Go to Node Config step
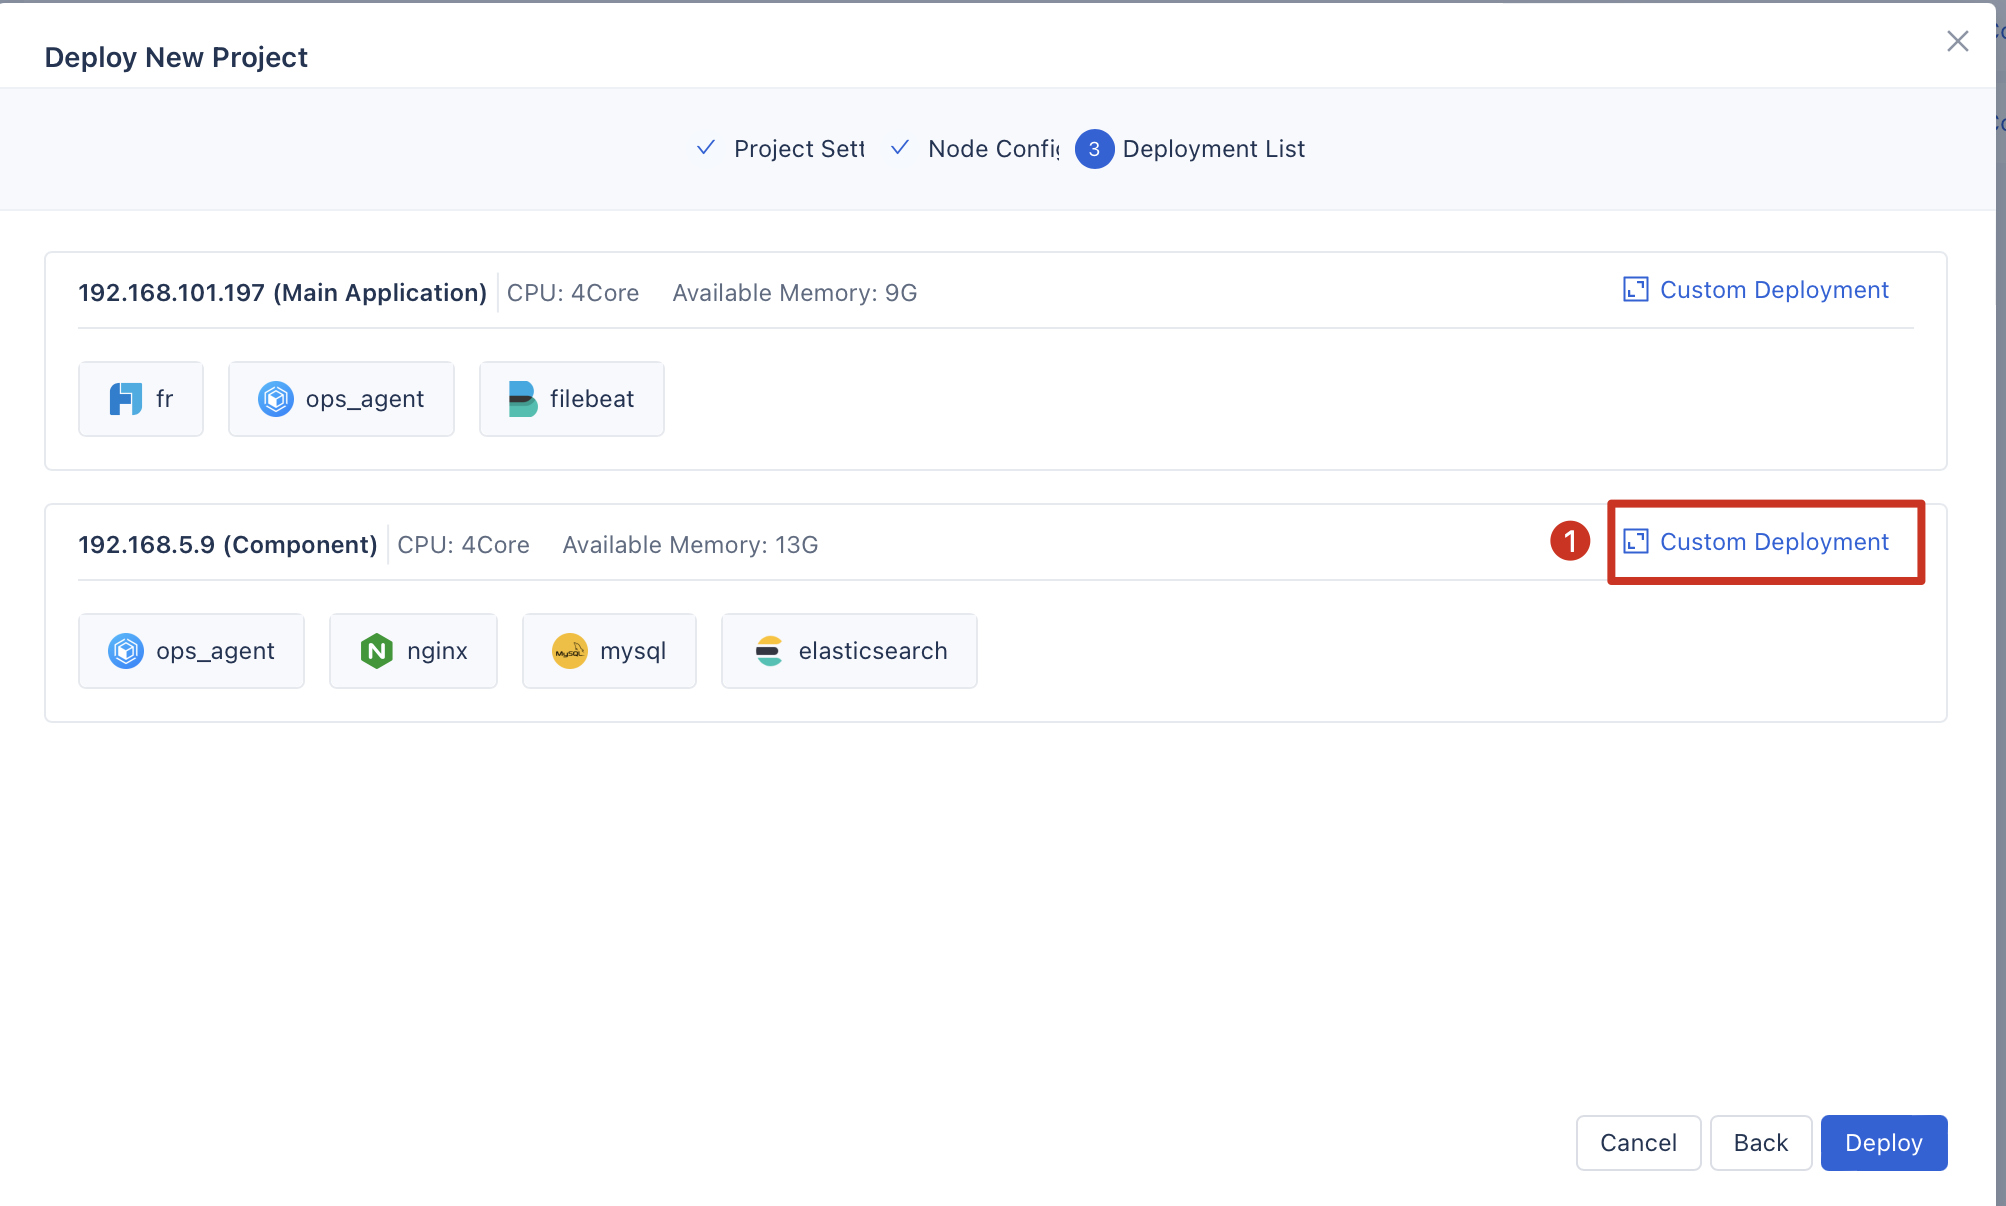 (992, 149)
